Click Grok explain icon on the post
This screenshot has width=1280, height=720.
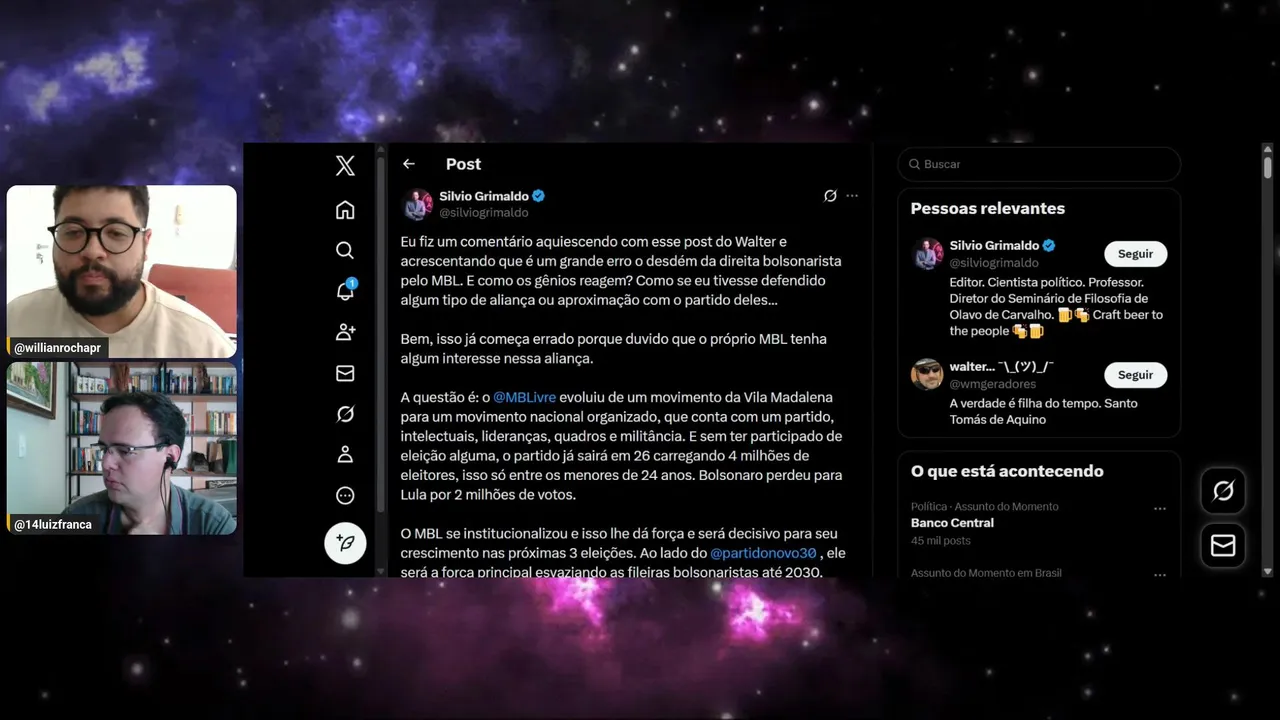830,196
